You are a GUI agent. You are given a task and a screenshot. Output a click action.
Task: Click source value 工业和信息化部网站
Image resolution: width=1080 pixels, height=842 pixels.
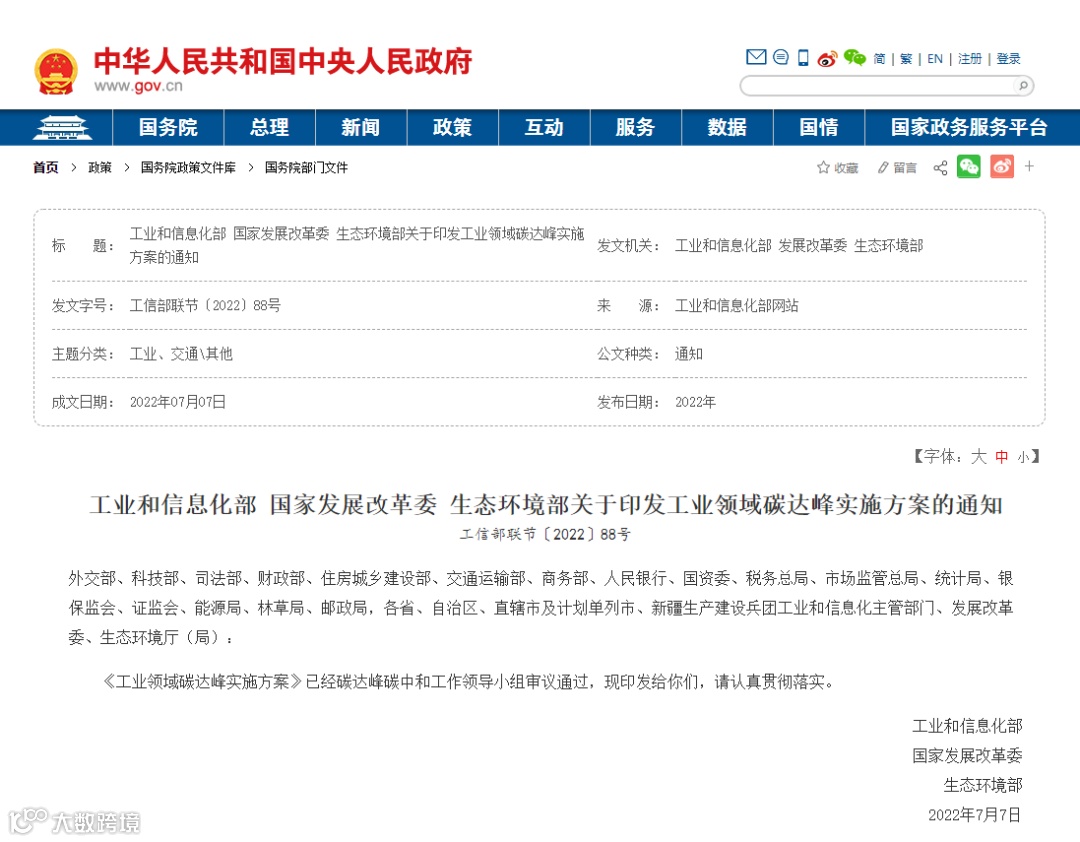[736, 305]
